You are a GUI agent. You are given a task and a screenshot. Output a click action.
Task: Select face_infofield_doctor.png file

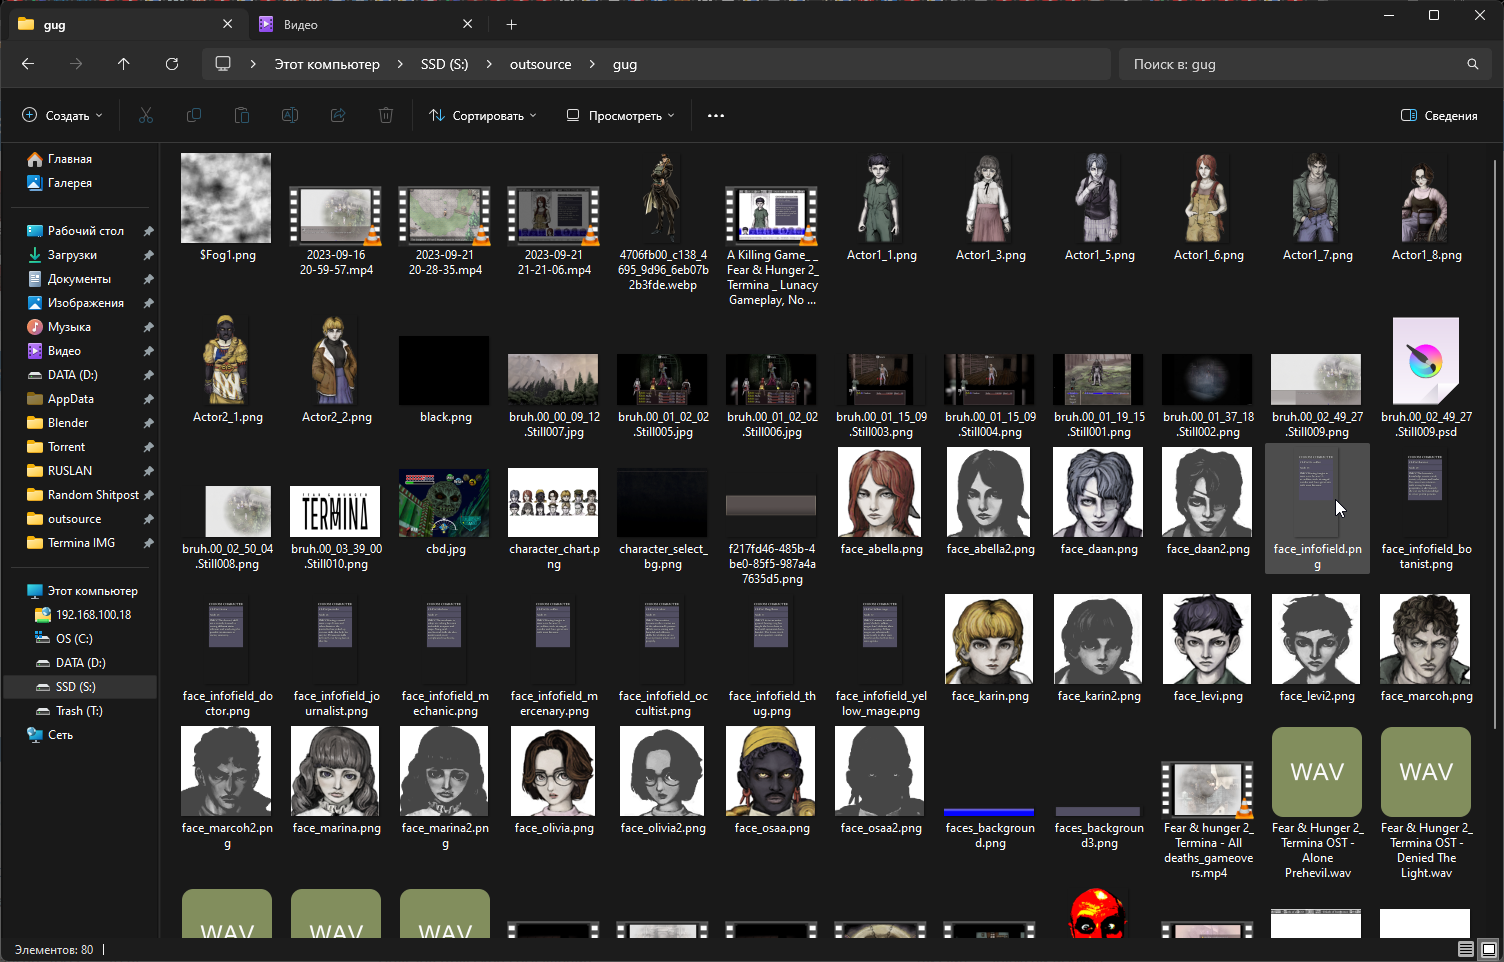[x=227, y=657]
